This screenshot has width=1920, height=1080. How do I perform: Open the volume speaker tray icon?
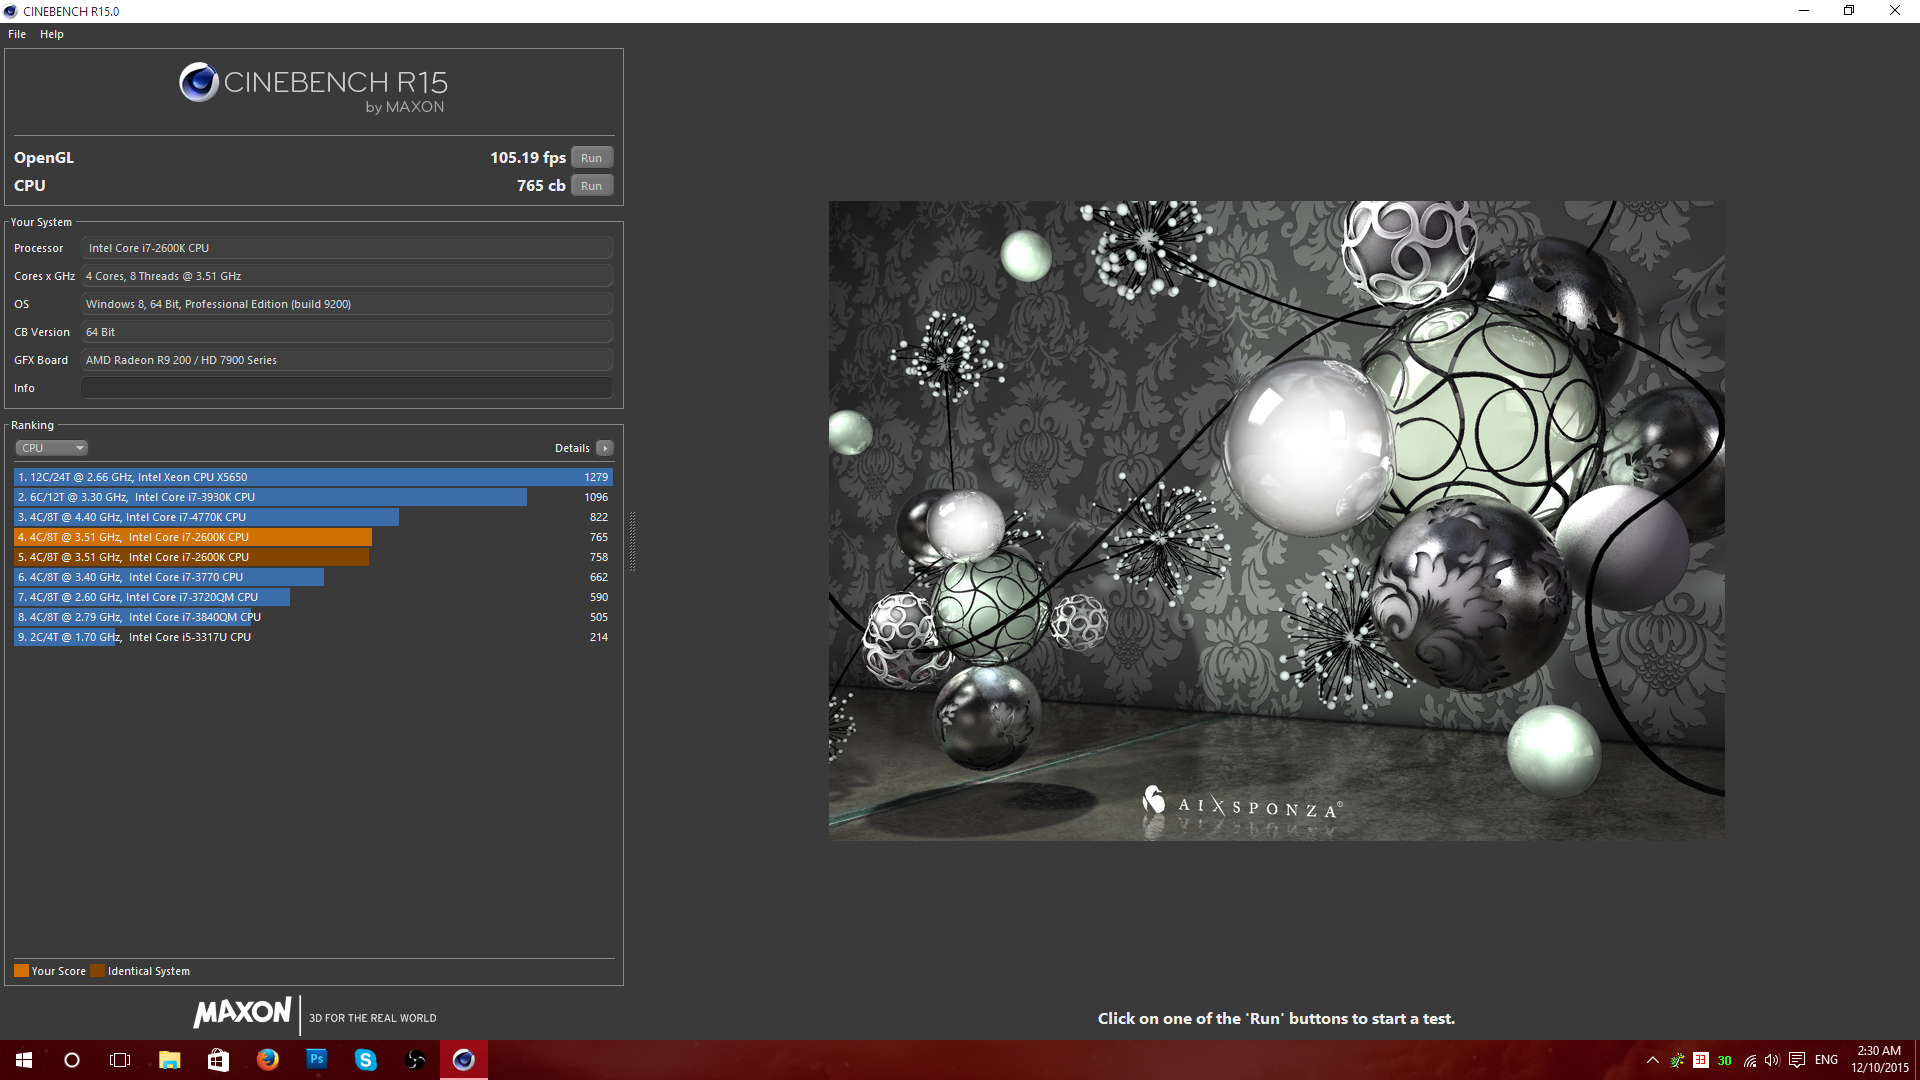pyautogui.click(x=1772, y=1060)
